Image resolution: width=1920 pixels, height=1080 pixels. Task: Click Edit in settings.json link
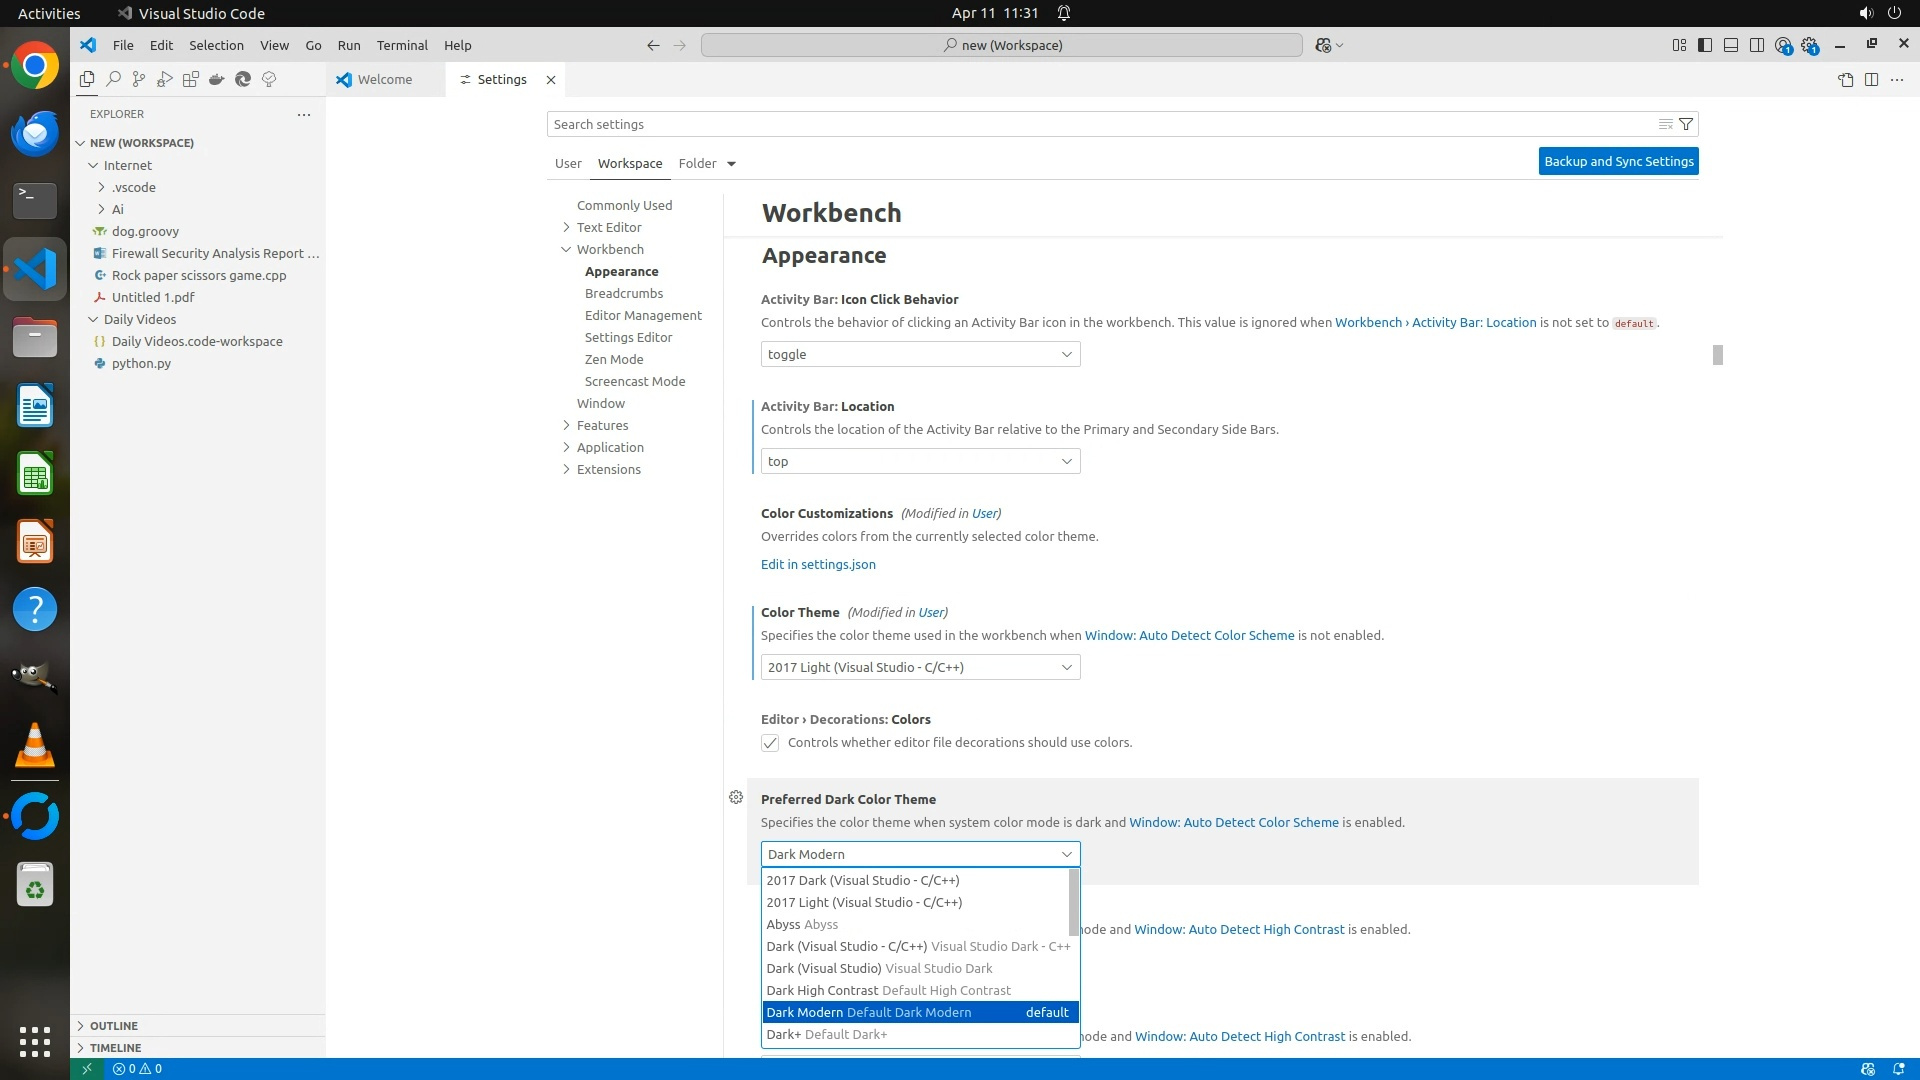(818, 564)
